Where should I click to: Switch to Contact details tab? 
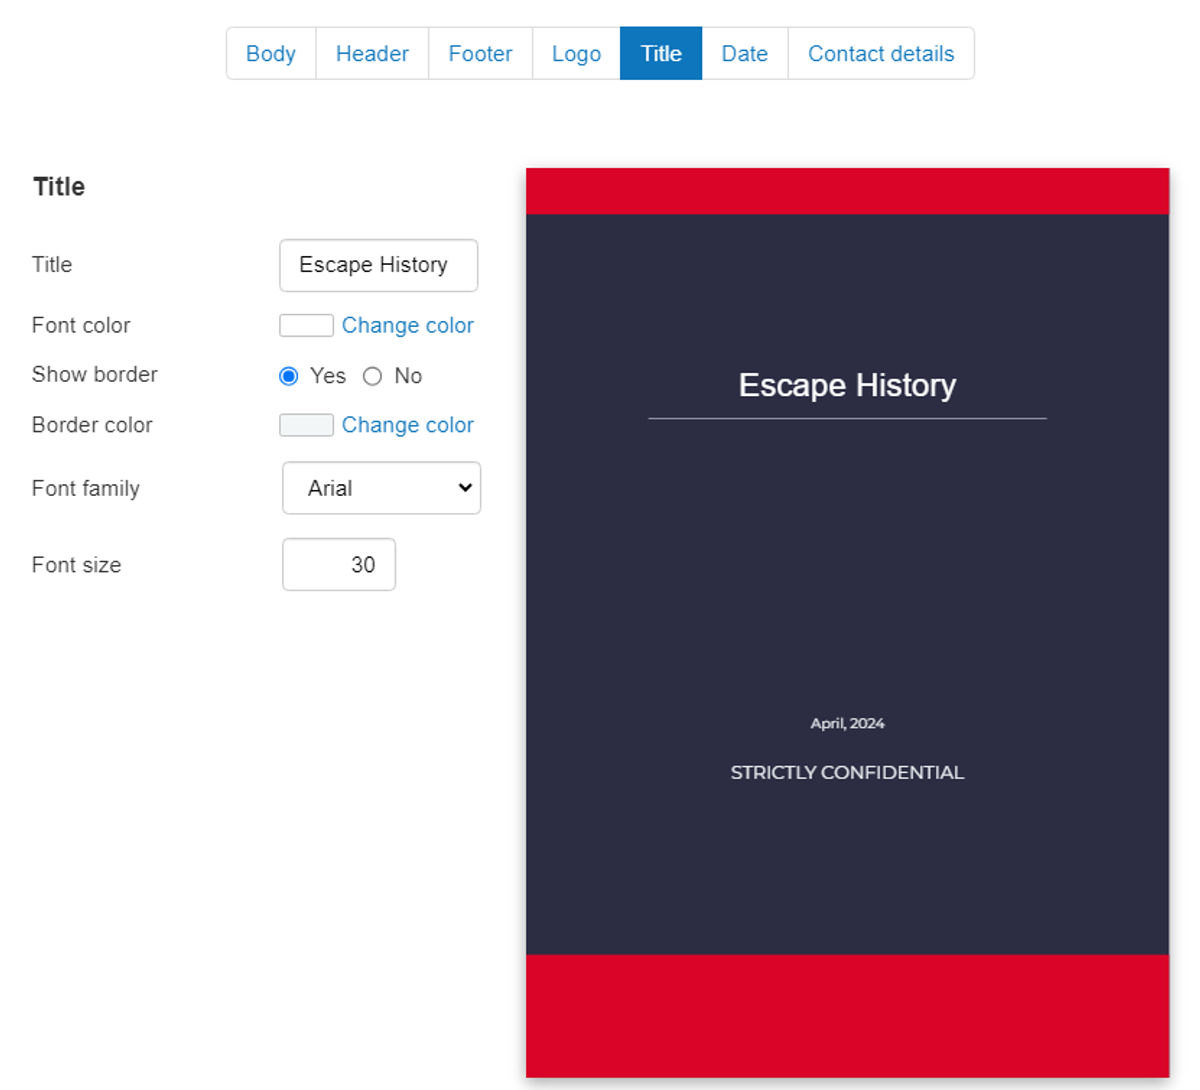881,54
